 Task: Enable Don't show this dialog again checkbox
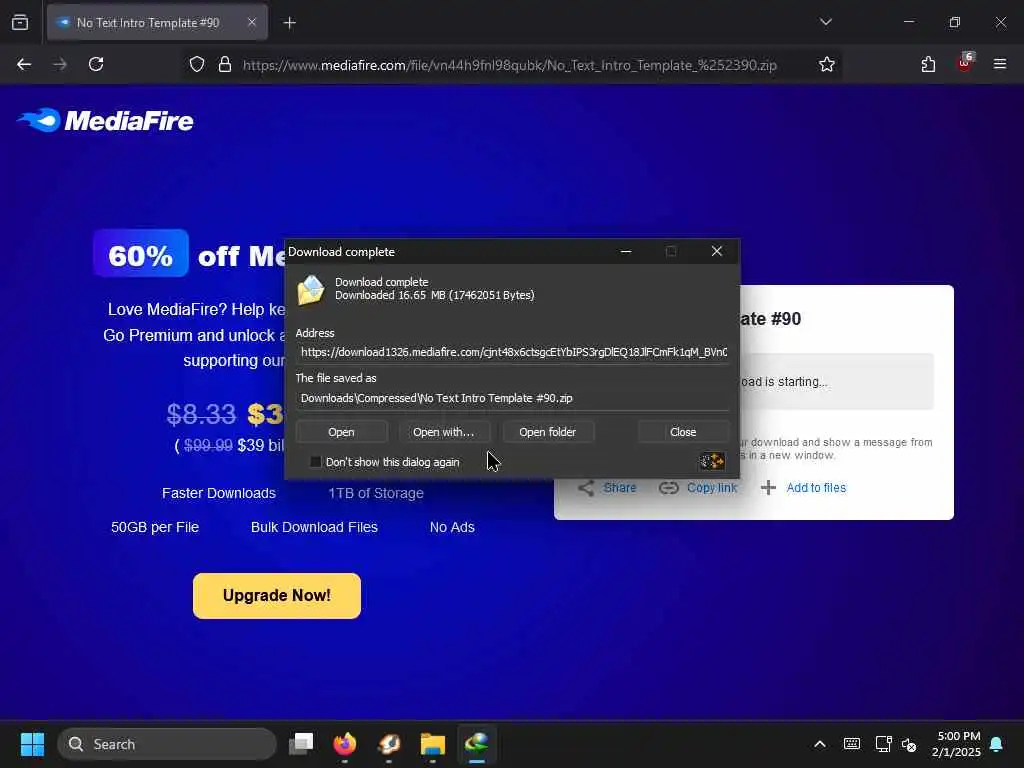coord(315,462)
